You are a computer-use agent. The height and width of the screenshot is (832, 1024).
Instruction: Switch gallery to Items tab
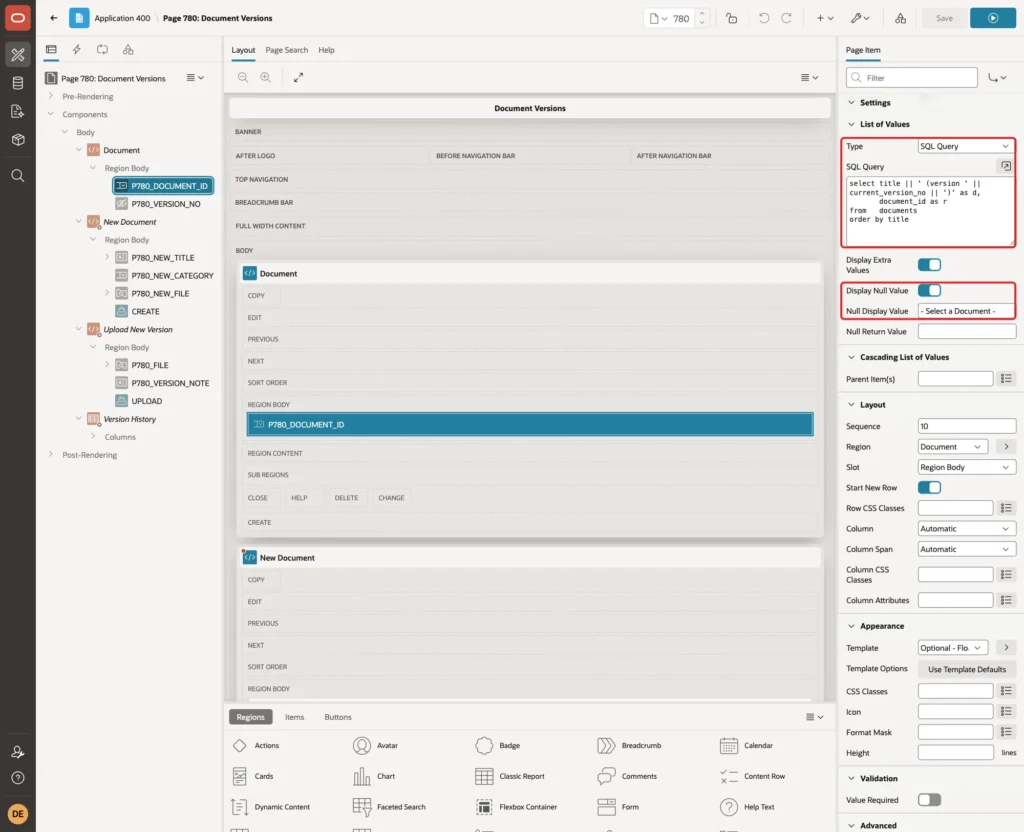point(295,717)
